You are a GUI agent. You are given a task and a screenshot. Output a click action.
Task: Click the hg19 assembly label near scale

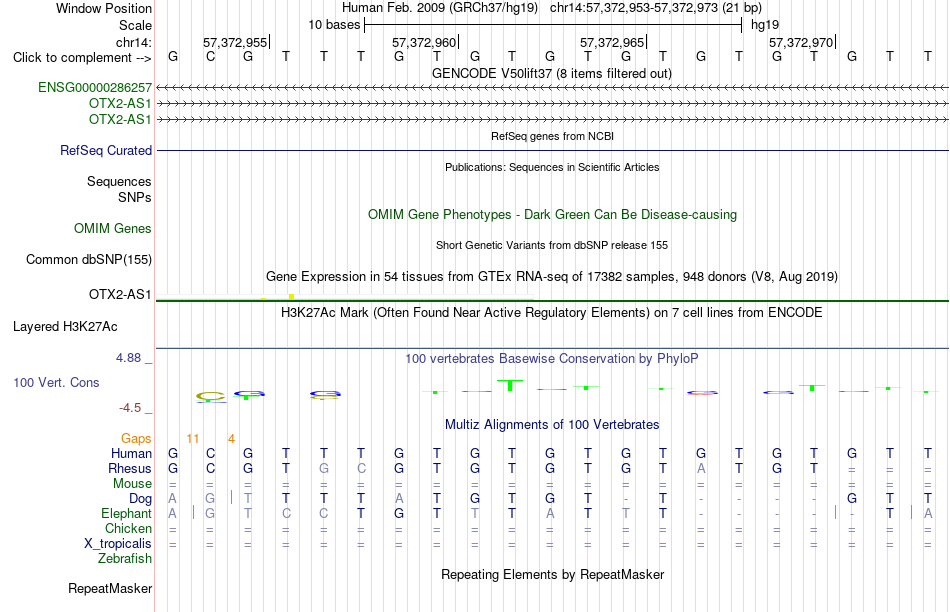coord(765,25)
